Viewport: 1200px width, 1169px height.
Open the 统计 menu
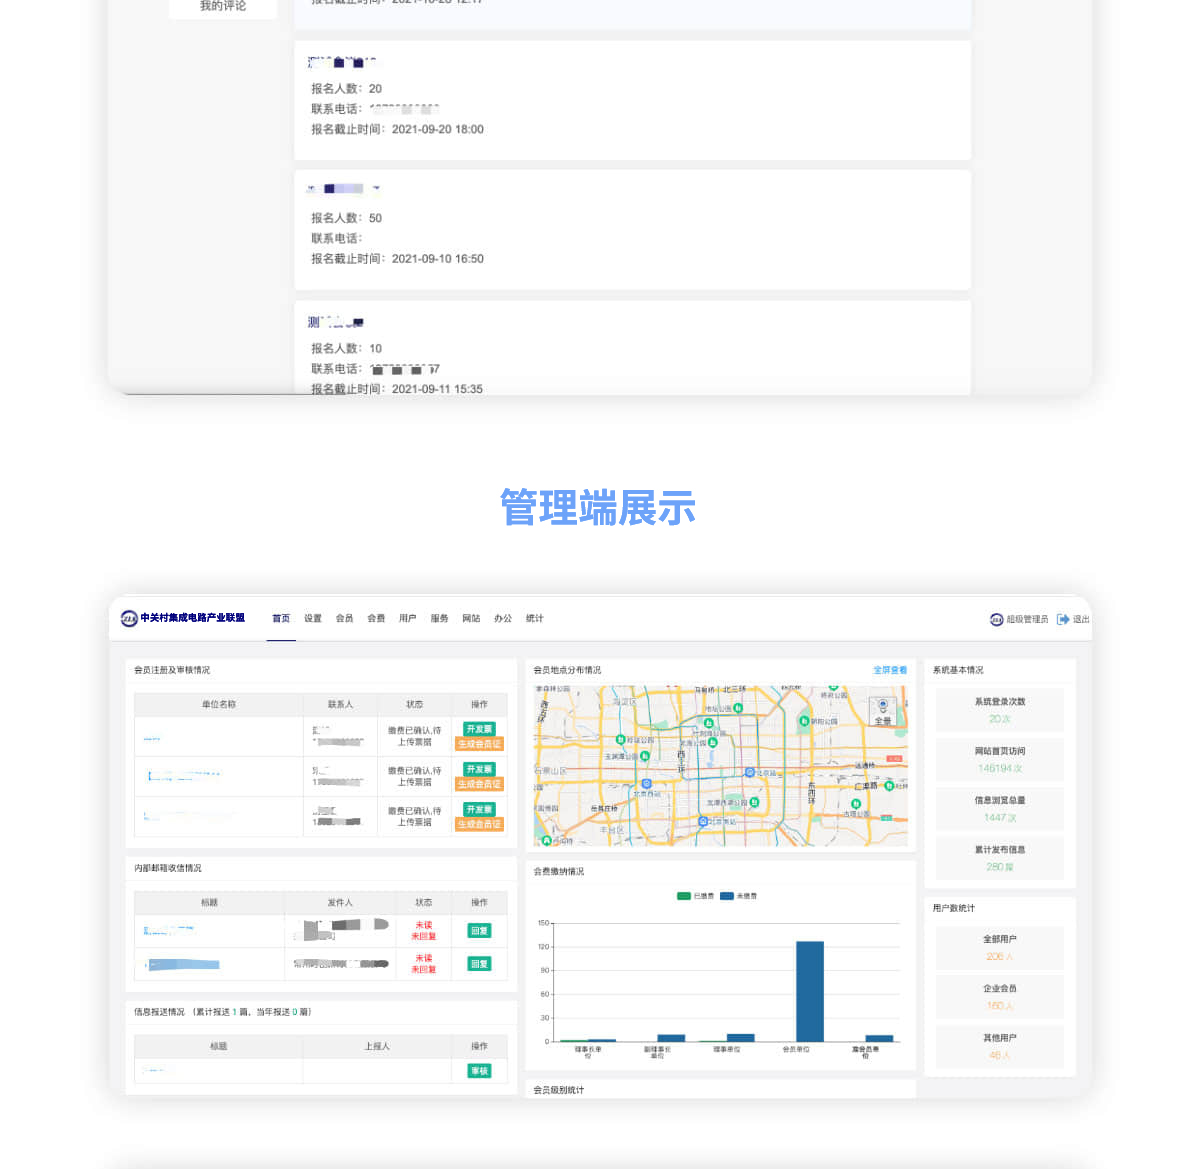535,619
